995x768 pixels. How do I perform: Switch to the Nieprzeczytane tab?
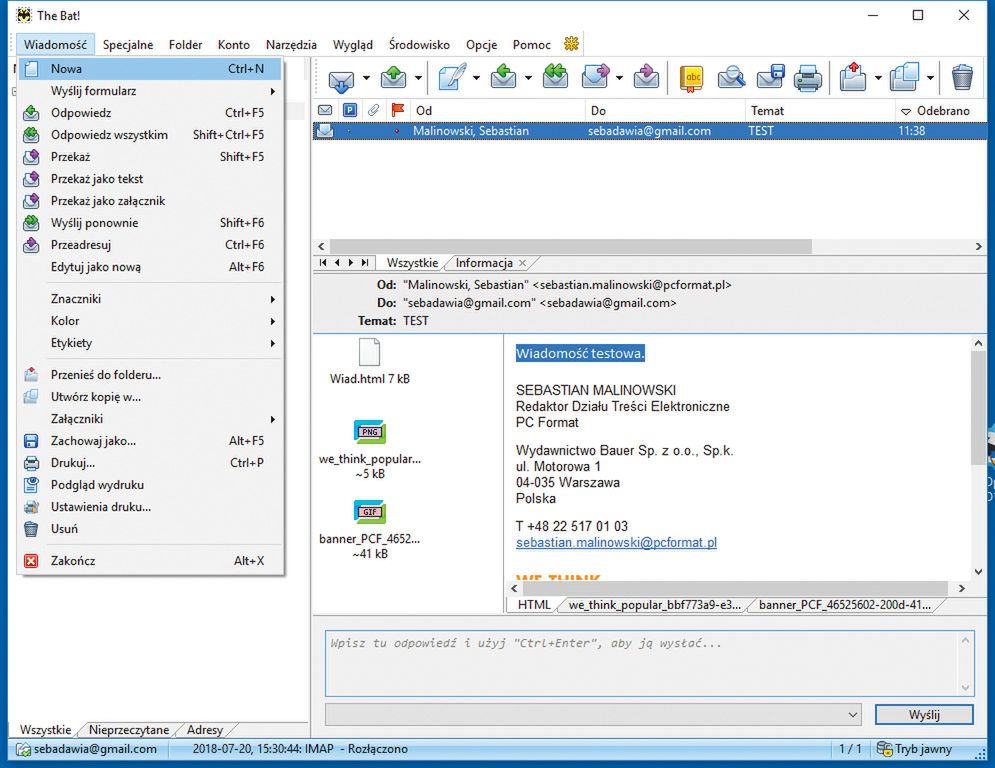coord(130,730)
